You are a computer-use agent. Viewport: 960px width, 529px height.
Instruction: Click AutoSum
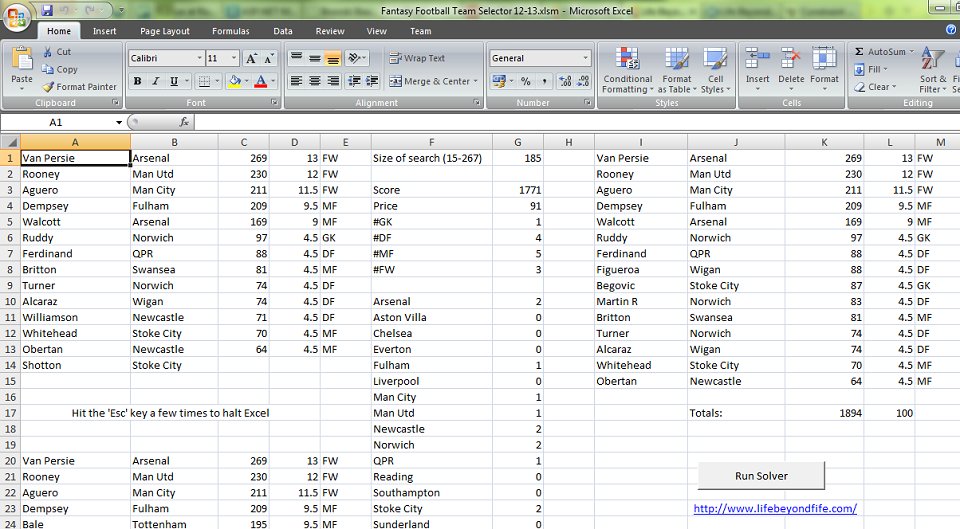coord(880,52)
